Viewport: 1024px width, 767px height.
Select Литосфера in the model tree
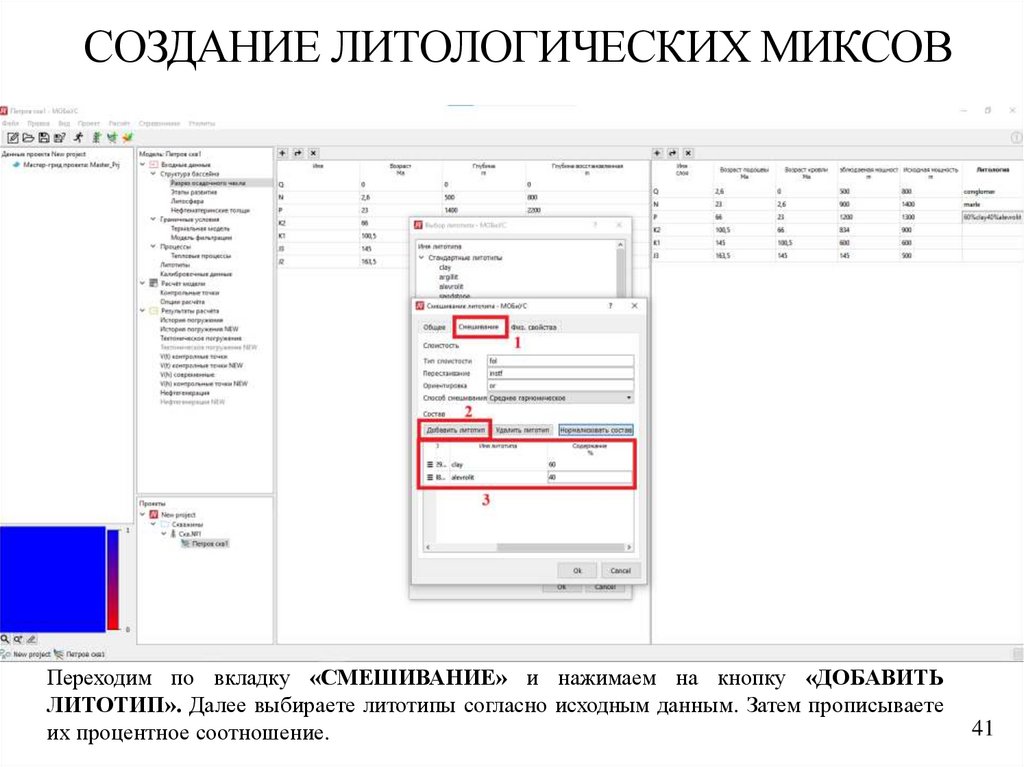click(187, 201)
